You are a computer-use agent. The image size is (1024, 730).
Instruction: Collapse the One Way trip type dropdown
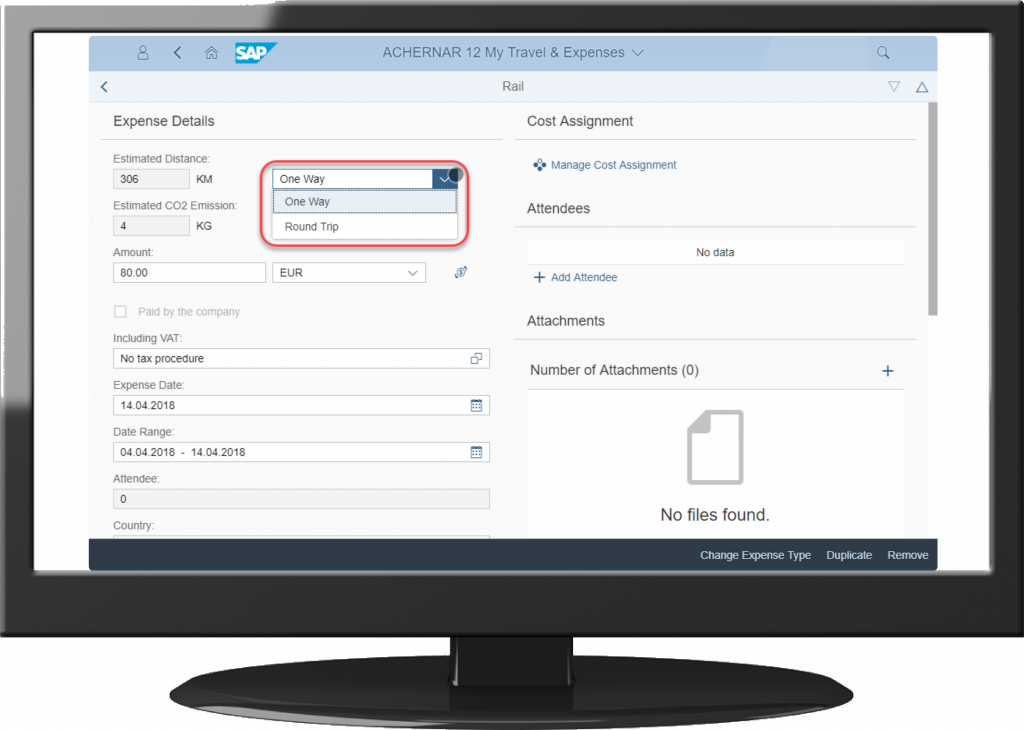pos(444,179)
